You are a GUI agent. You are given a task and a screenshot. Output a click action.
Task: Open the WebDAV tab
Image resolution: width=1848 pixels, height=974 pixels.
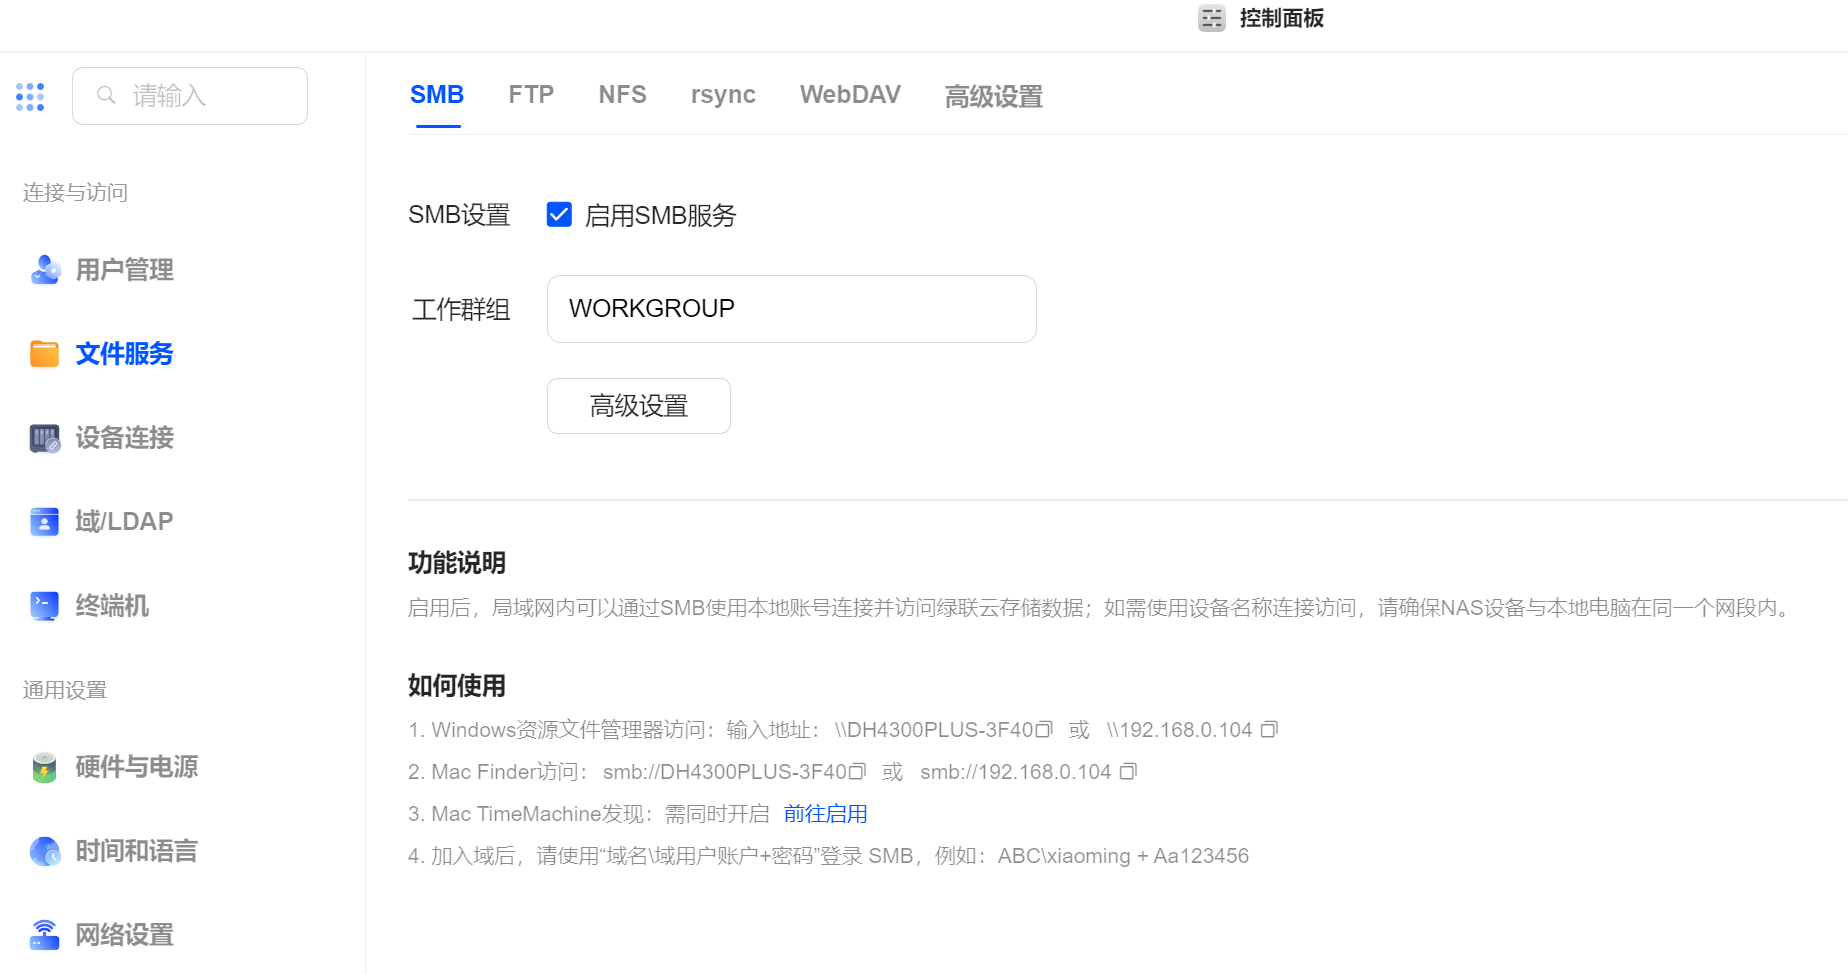850,95
